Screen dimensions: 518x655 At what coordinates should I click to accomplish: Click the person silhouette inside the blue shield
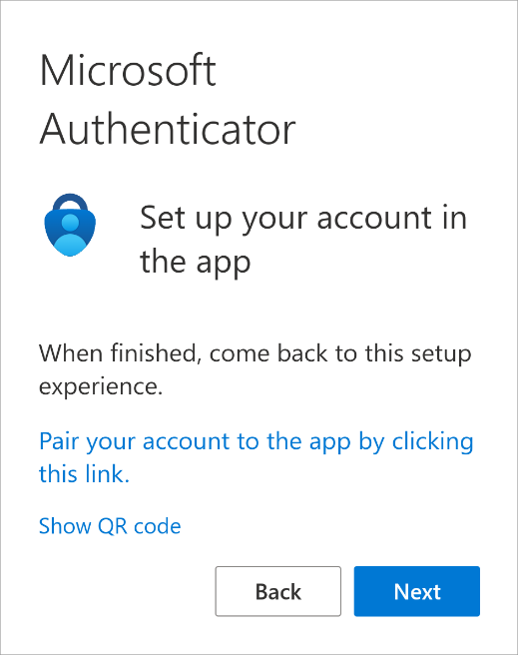point(70,234)
